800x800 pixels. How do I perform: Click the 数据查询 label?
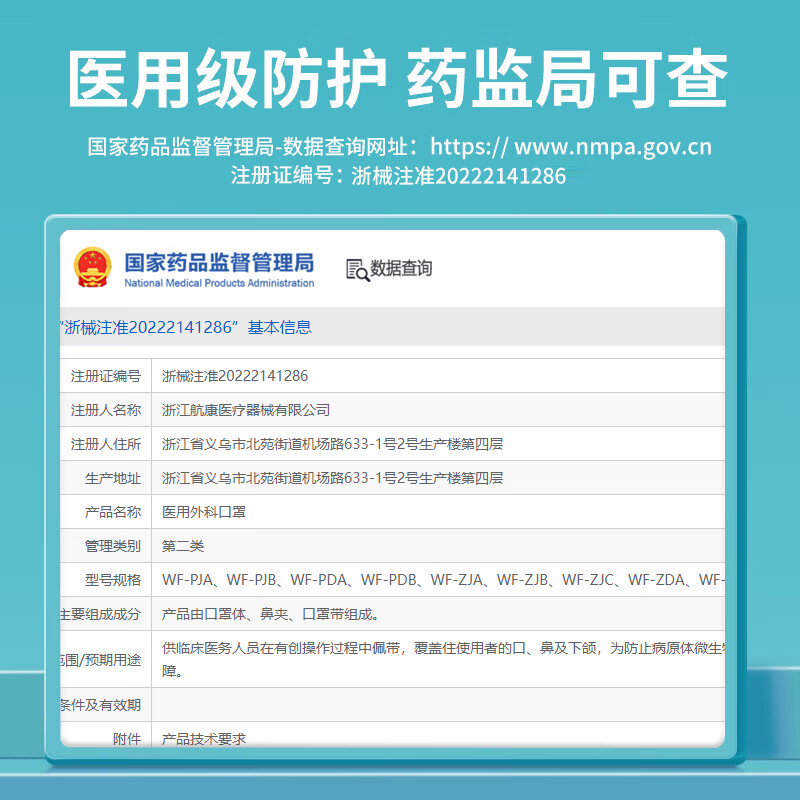pyautogui.click(x=401, y=268)
